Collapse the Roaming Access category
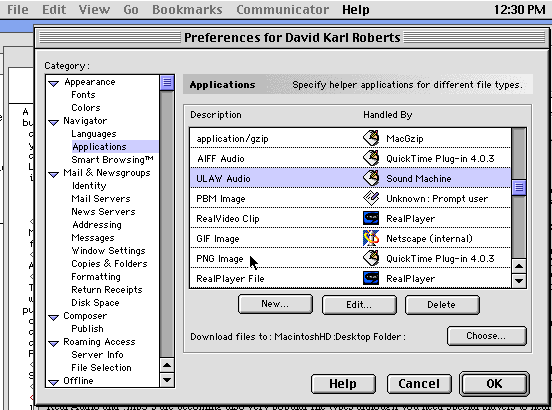552x410 pixels. (54, 343)
